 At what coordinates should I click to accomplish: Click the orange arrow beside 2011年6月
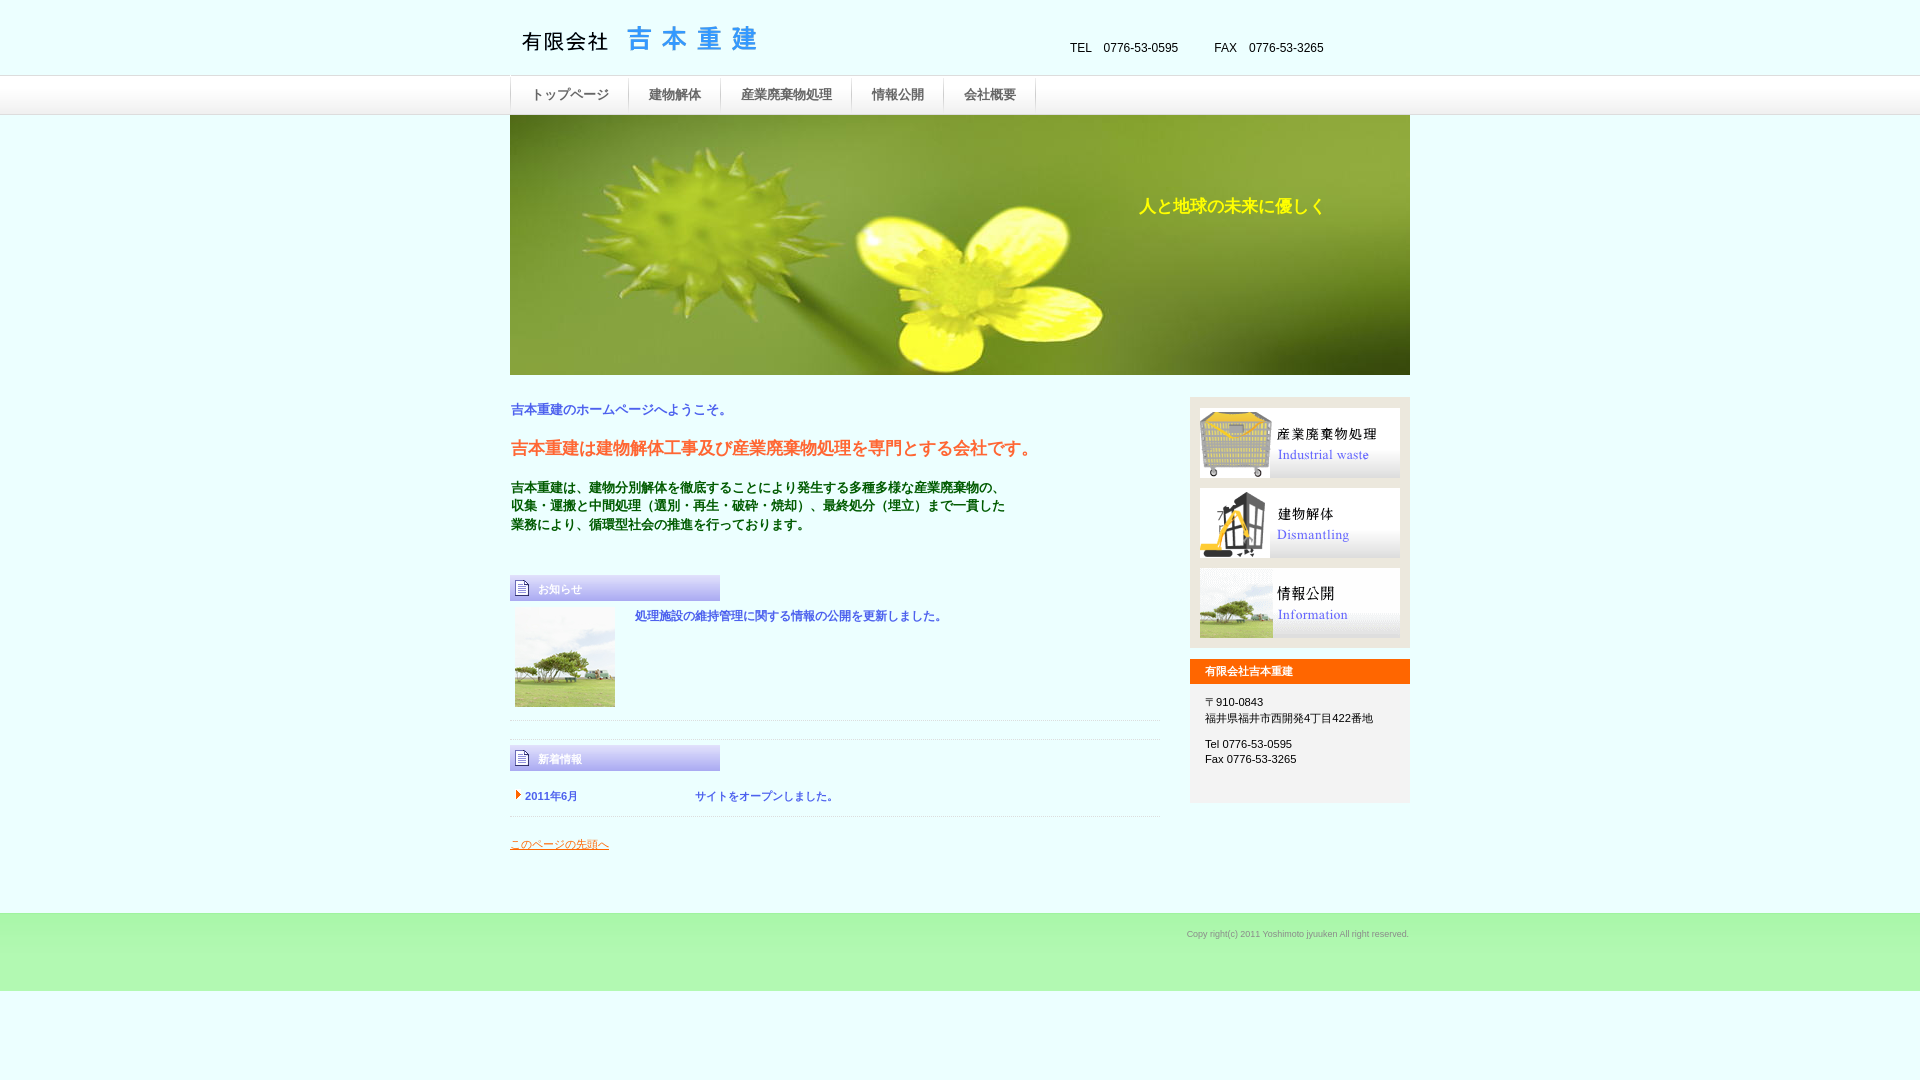click(x=519, y=796)
